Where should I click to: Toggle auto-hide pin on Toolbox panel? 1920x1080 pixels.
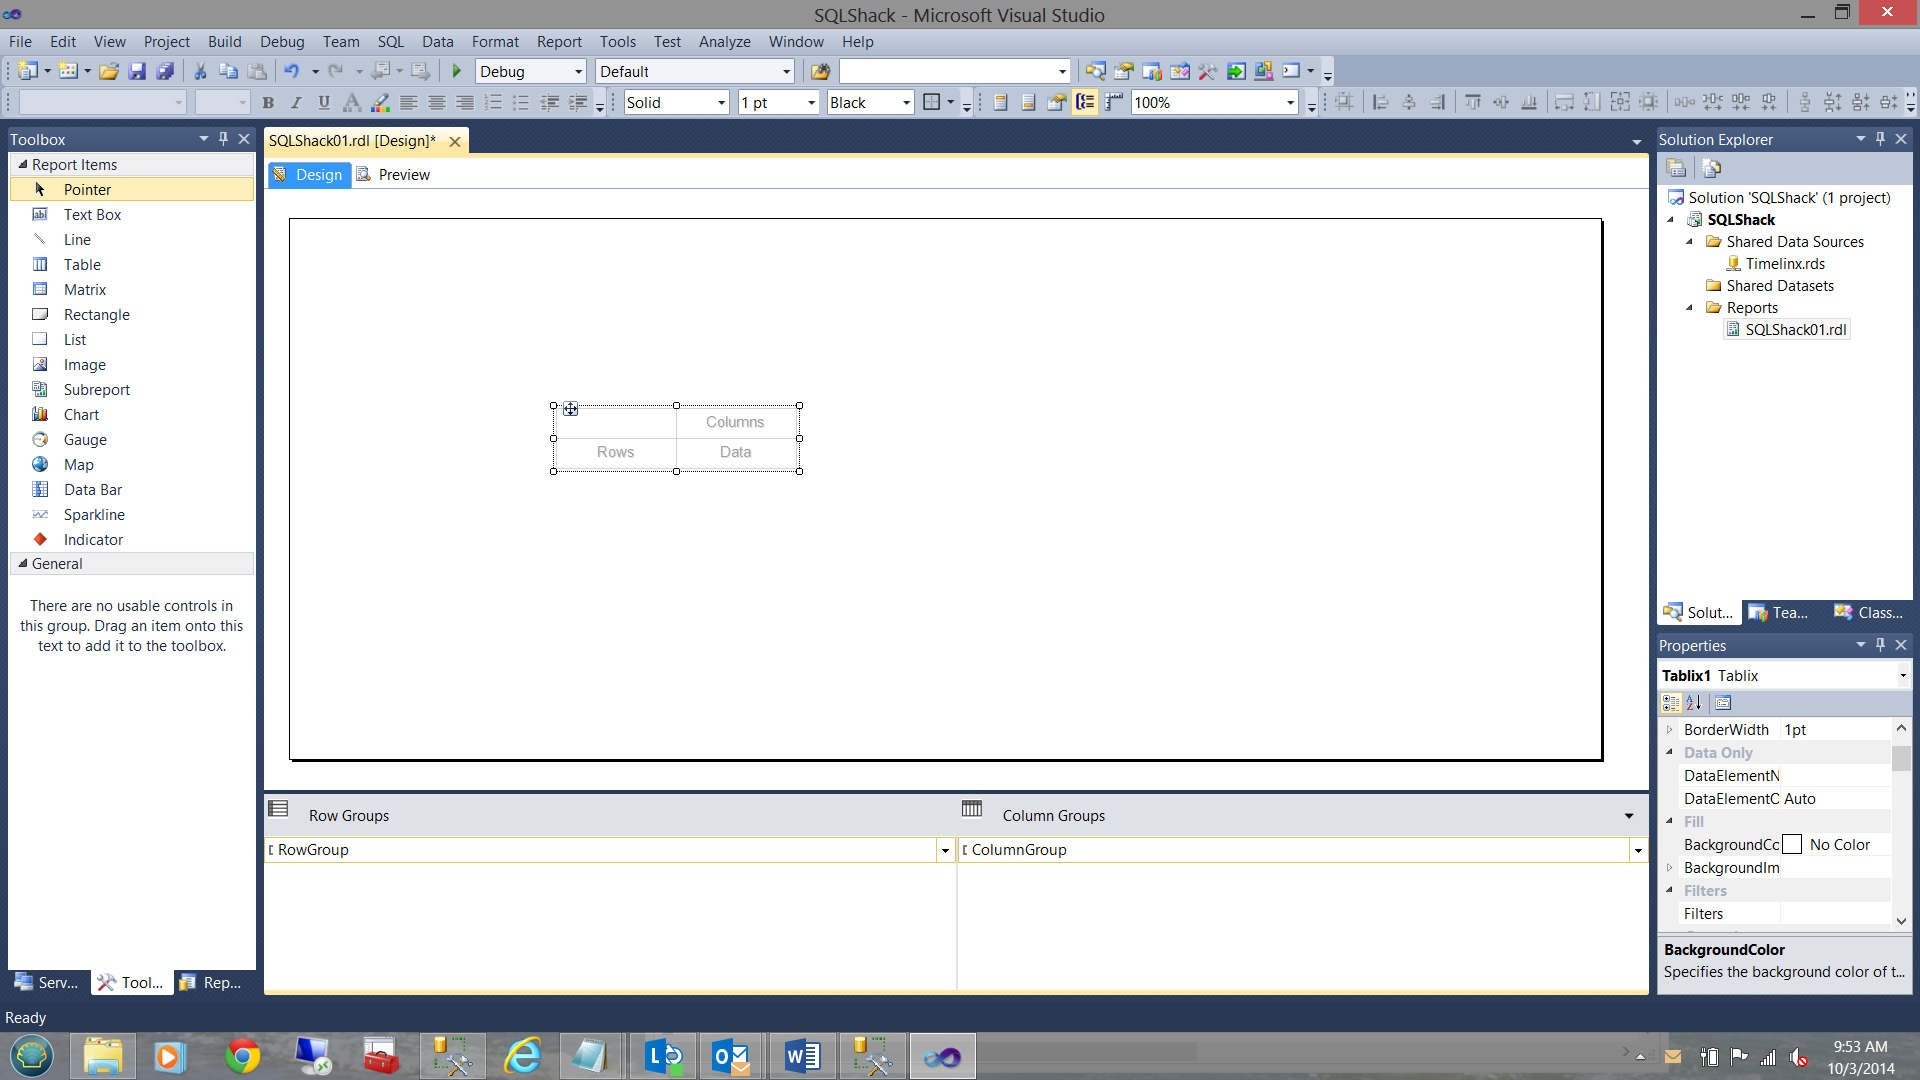click(223, 139)
